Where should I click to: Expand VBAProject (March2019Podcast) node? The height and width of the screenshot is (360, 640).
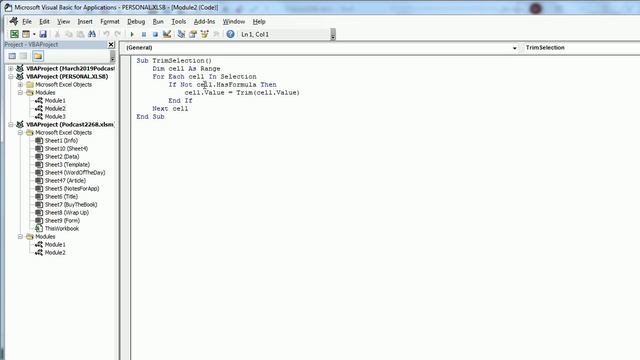tap(11, 69)
